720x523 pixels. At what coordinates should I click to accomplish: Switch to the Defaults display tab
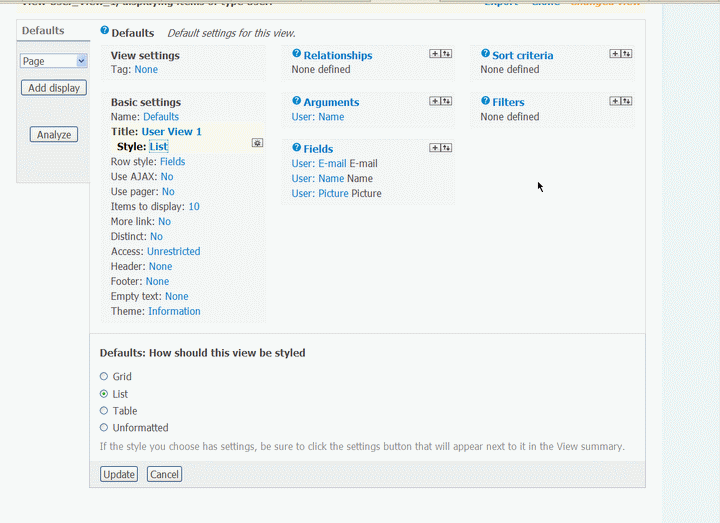pos(43,31)
